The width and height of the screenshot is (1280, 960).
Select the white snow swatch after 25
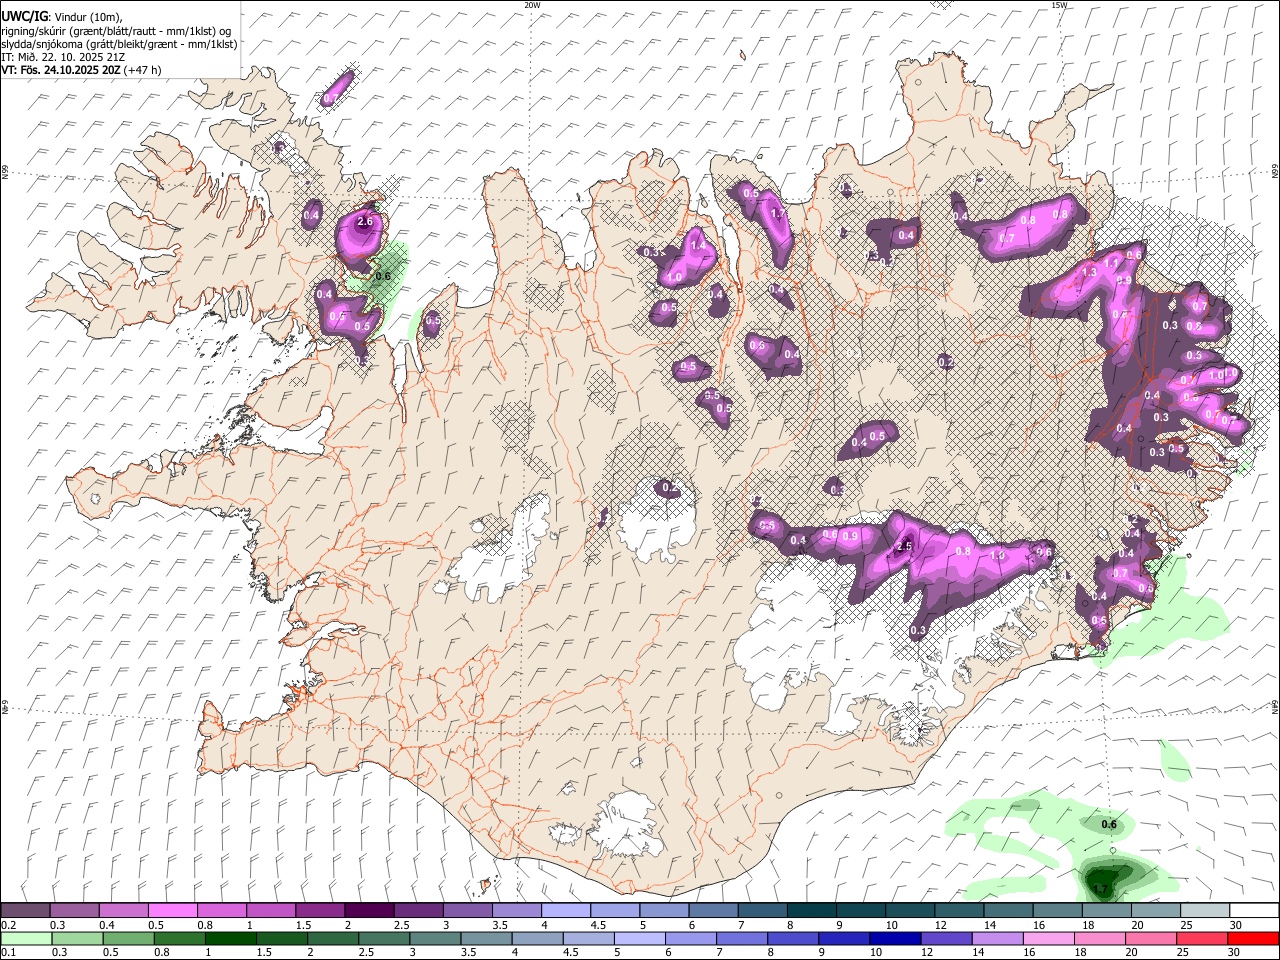coord(1254,911)
